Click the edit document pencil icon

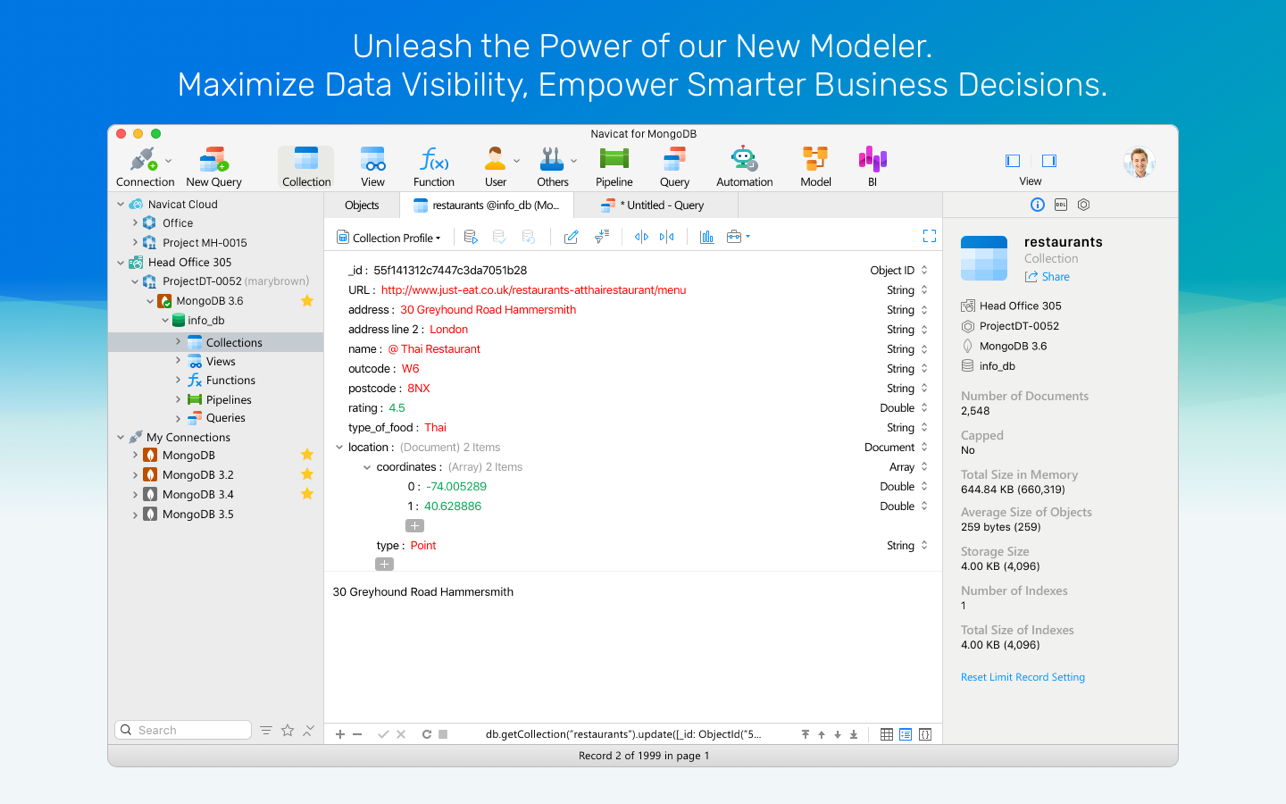pos(571,237)
